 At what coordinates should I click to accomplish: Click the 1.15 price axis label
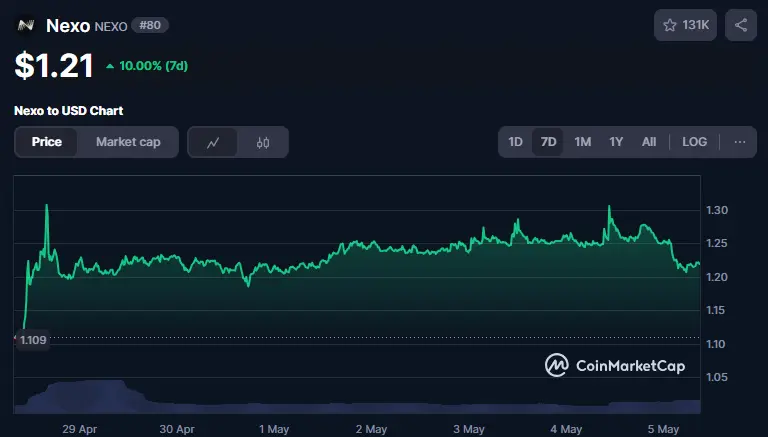coord(716,310)
